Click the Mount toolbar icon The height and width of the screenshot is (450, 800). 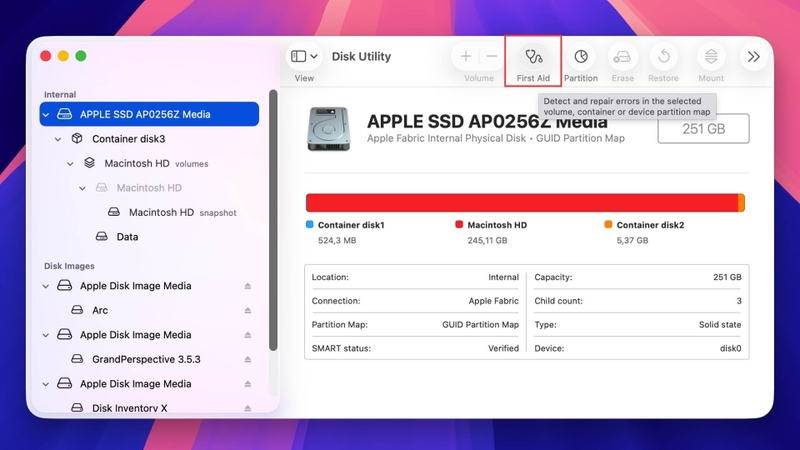(x=711, y=57)
